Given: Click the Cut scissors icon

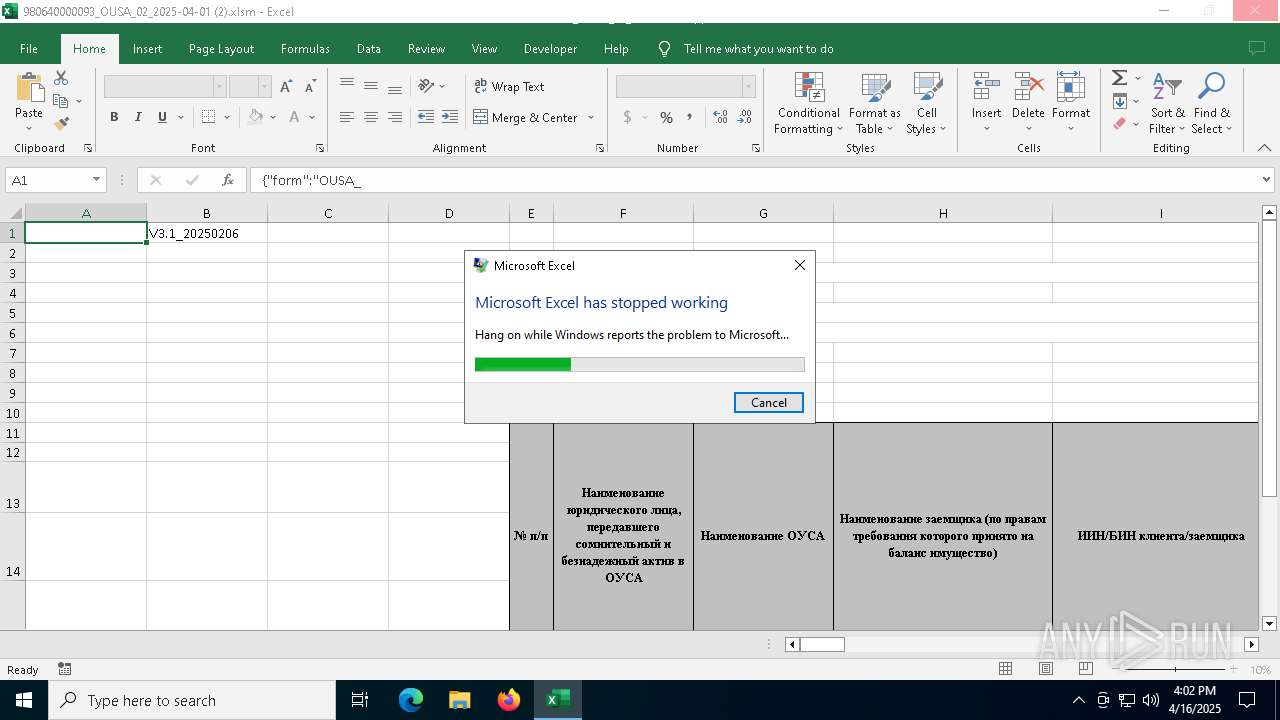Looking at the screenshot, I should (x=61, y=78).
